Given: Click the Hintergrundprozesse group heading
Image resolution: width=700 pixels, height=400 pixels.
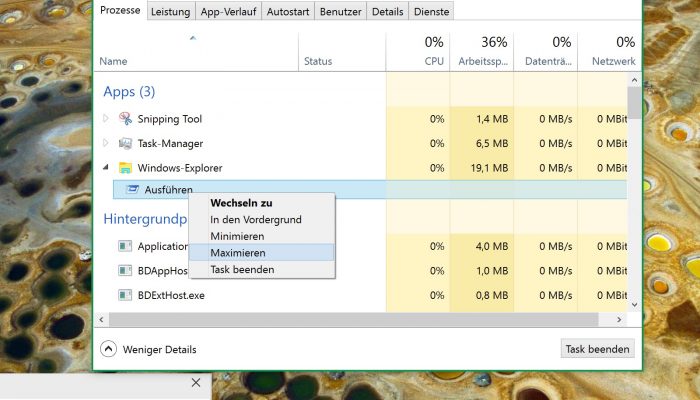Looking at the screenshot, I should 145,219.
